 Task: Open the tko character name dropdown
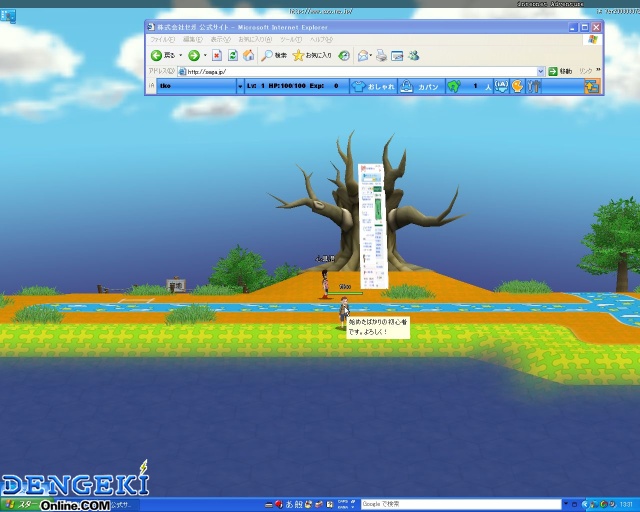click(x=240, y=86)
